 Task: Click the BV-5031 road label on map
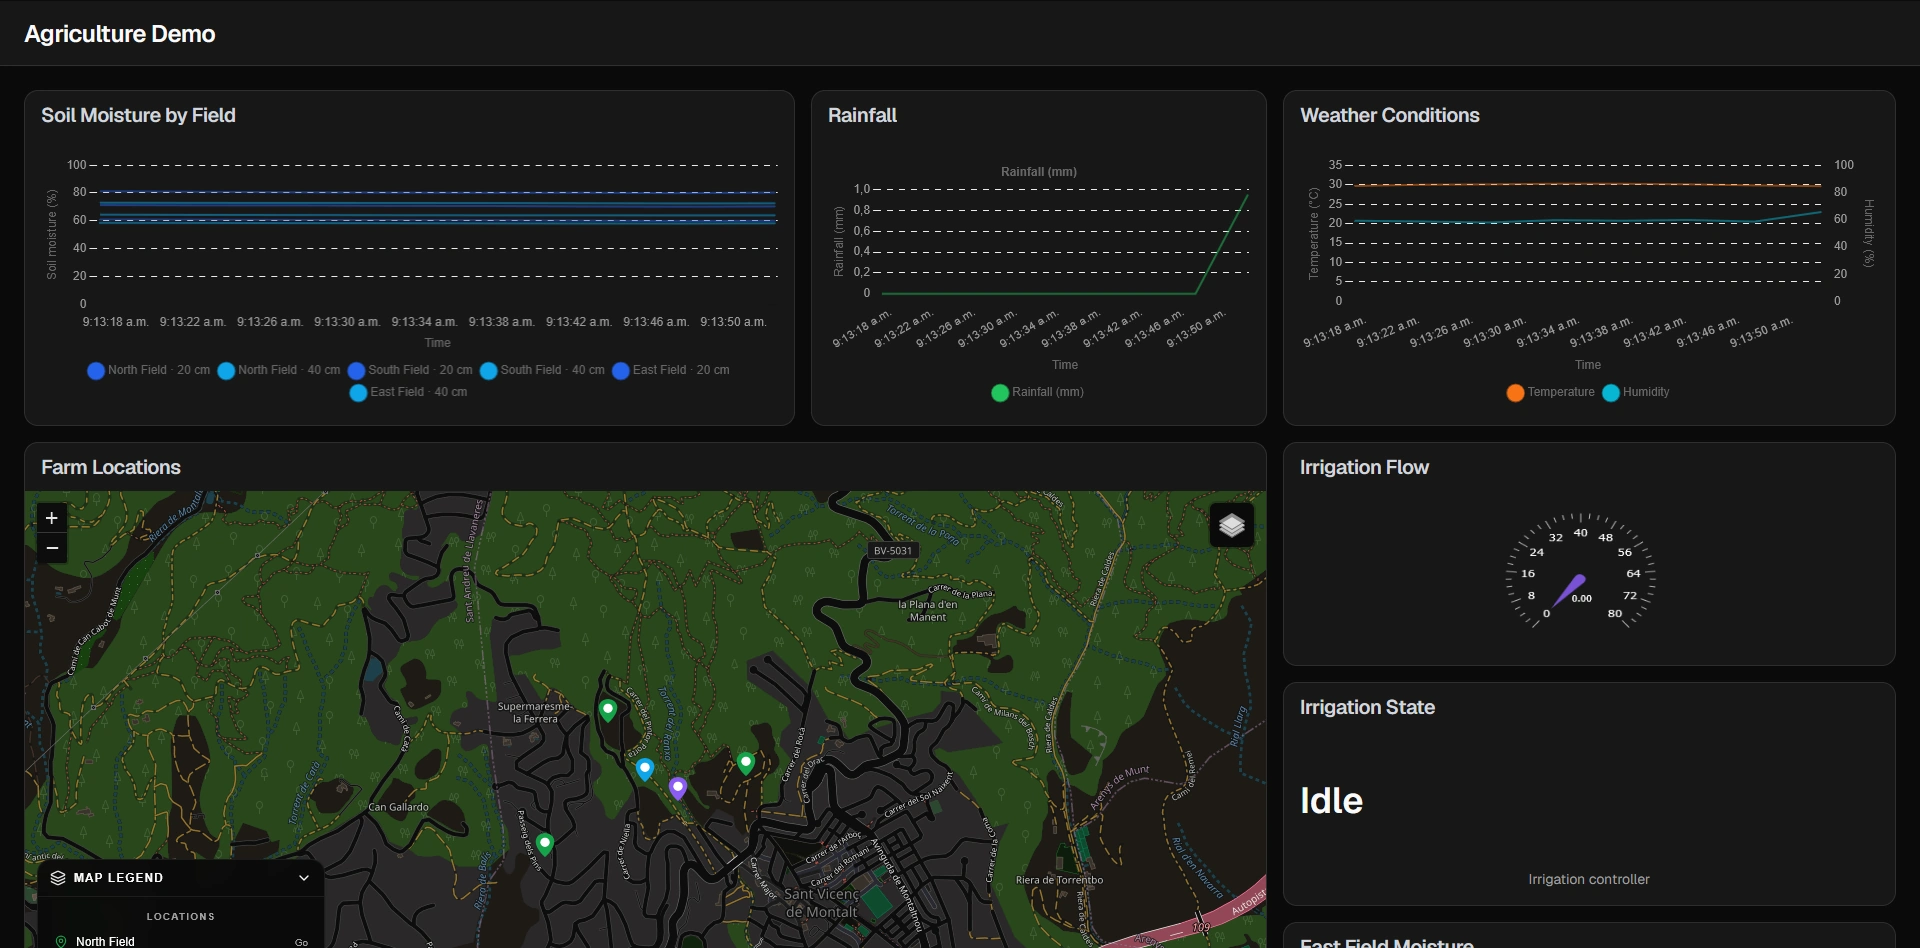coord(893,551)
